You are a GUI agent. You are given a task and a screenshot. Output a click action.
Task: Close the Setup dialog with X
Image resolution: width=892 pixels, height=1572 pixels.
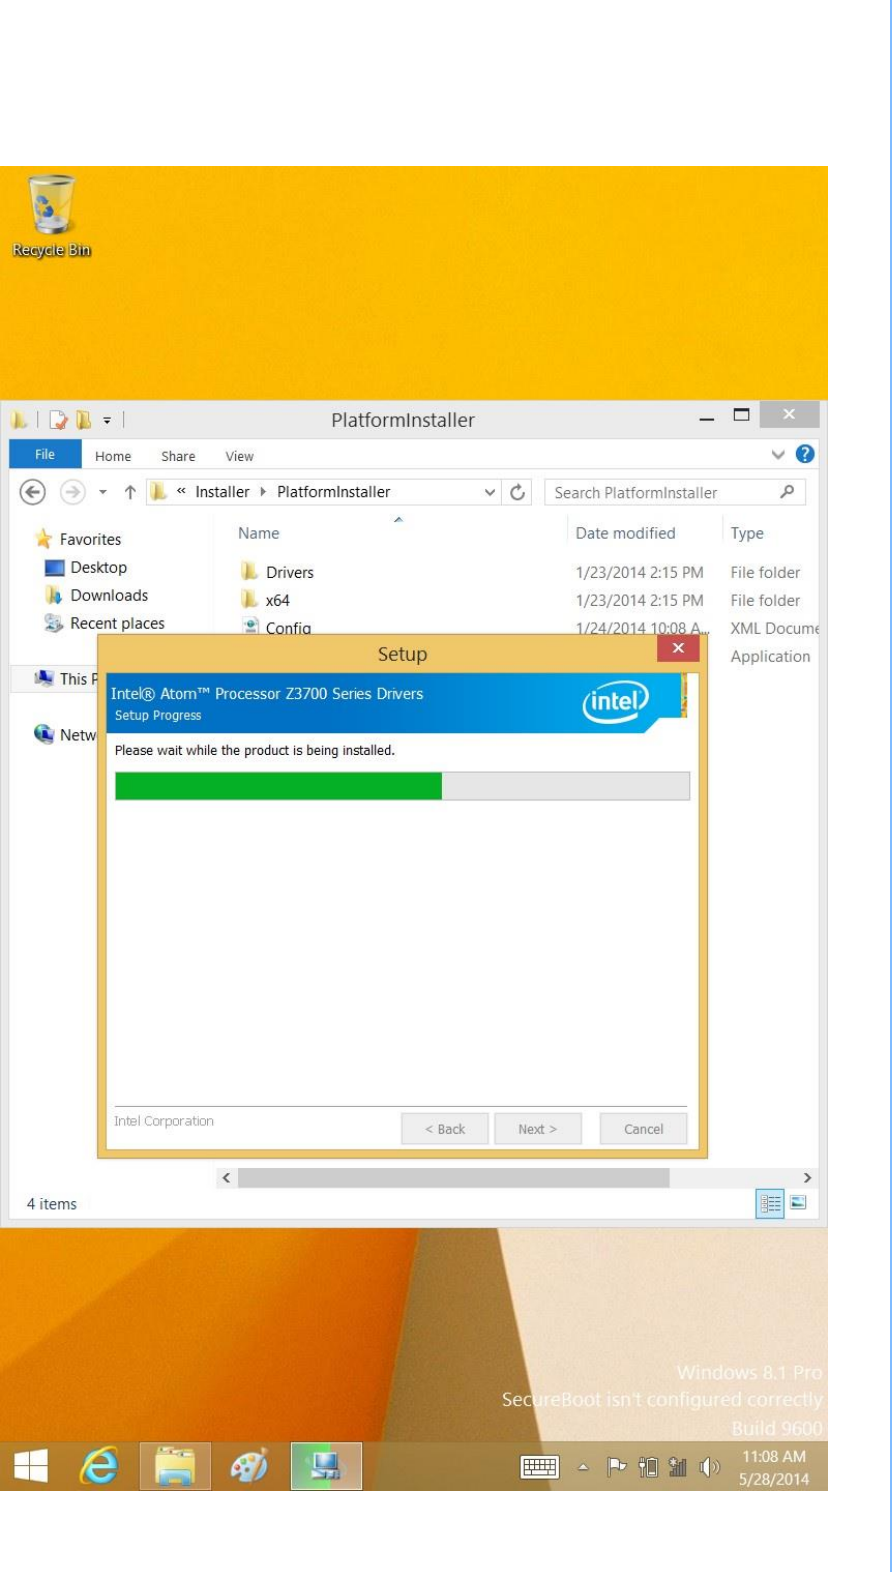(x=678, y=649)
